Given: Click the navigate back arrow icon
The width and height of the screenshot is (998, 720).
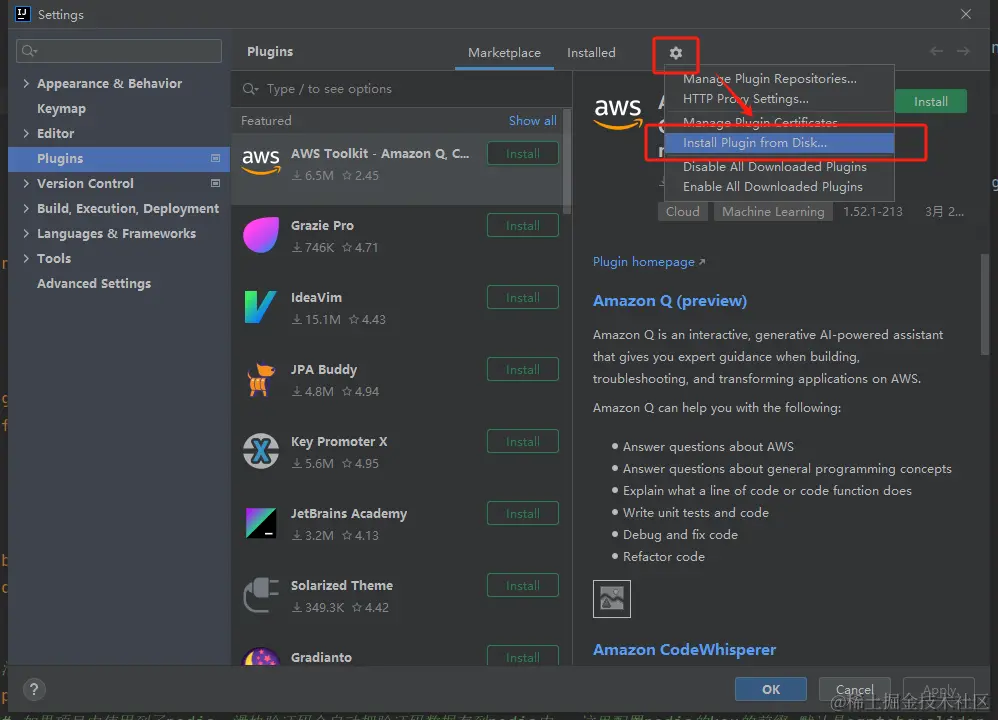Looking at the screenshot, I should tap(936, 51).
